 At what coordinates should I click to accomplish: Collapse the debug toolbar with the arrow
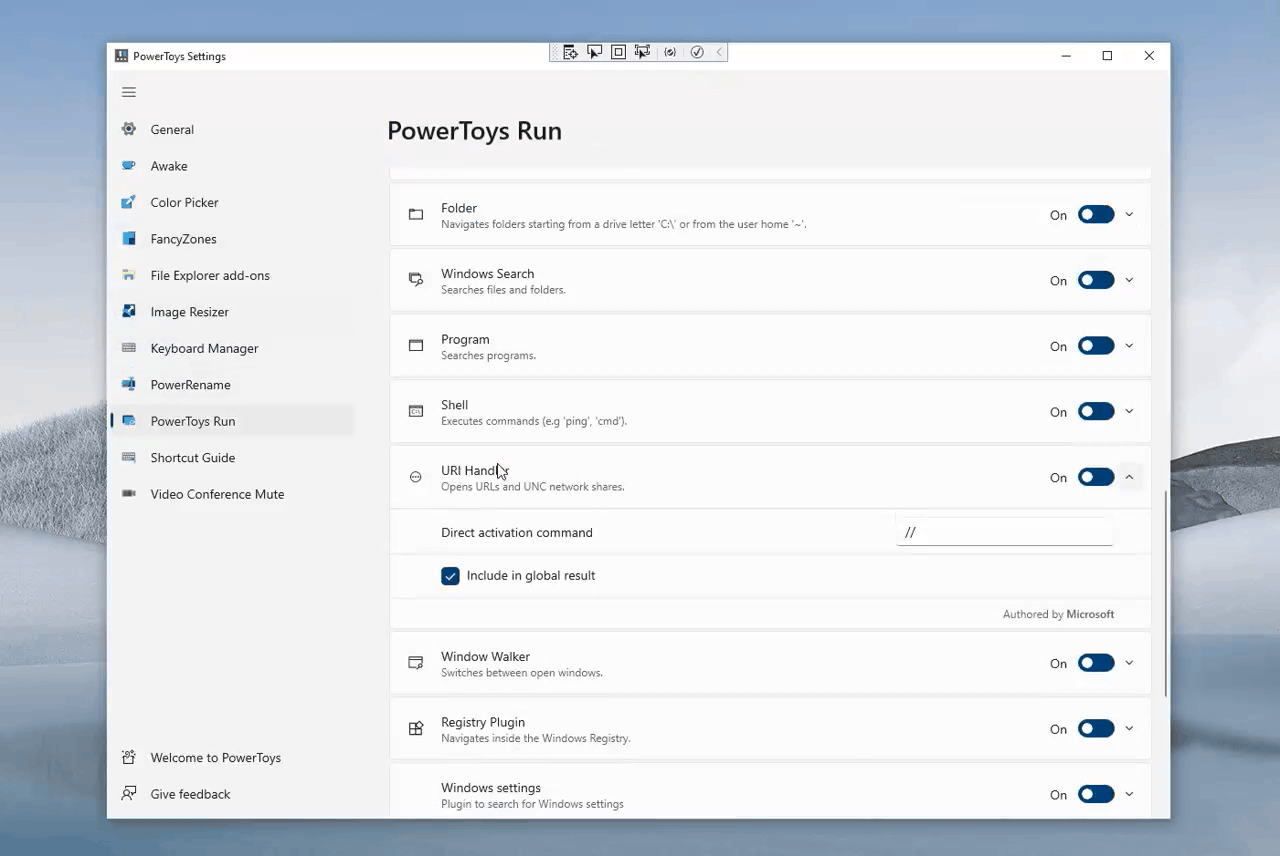tap(719, 52)
